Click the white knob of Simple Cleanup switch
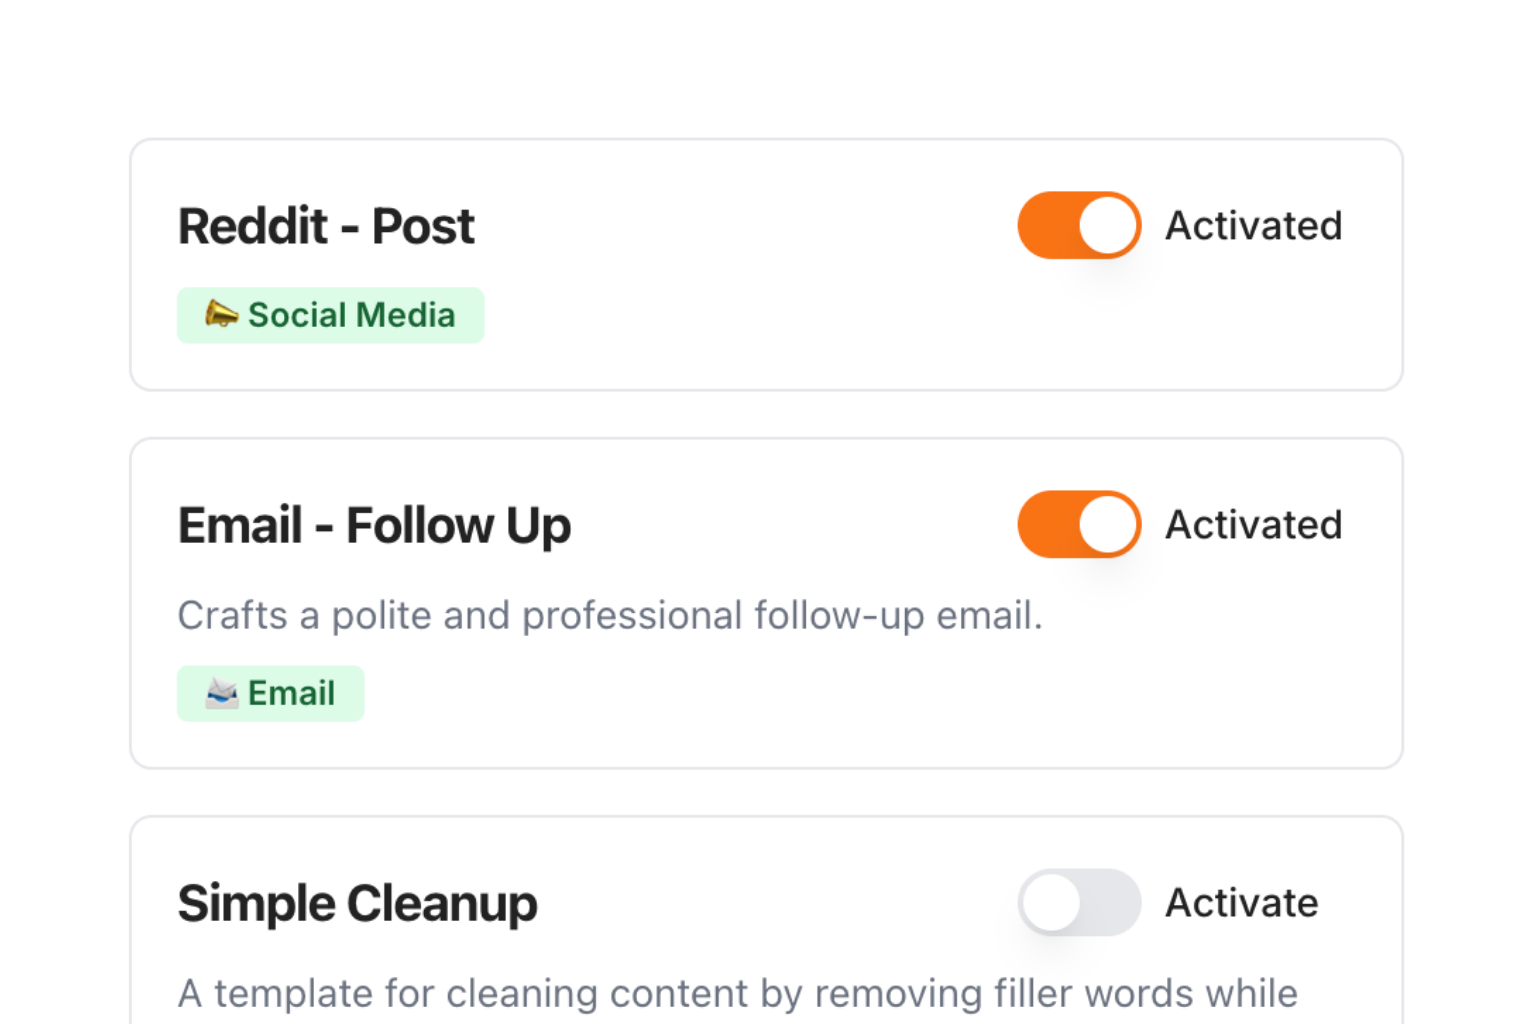This screenshot has height=1024, width=1536. click(x=1051, y=902)
